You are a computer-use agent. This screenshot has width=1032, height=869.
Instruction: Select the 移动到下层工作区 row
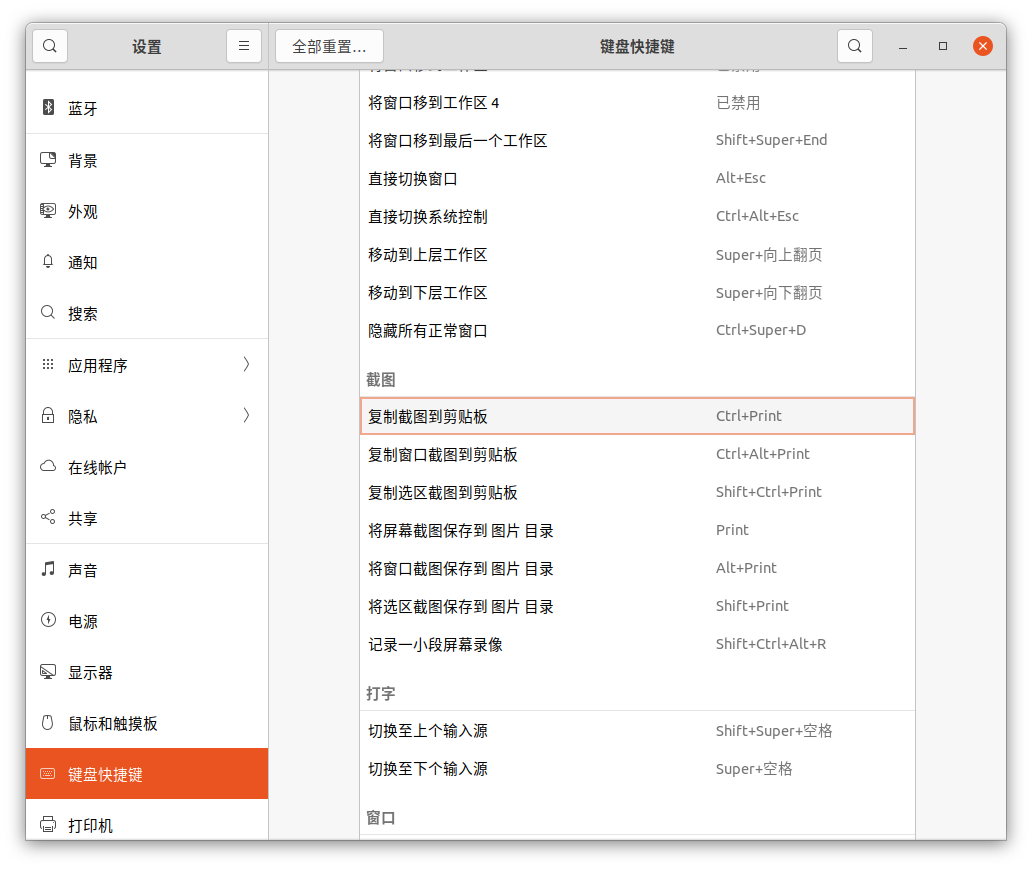(637, 292)
